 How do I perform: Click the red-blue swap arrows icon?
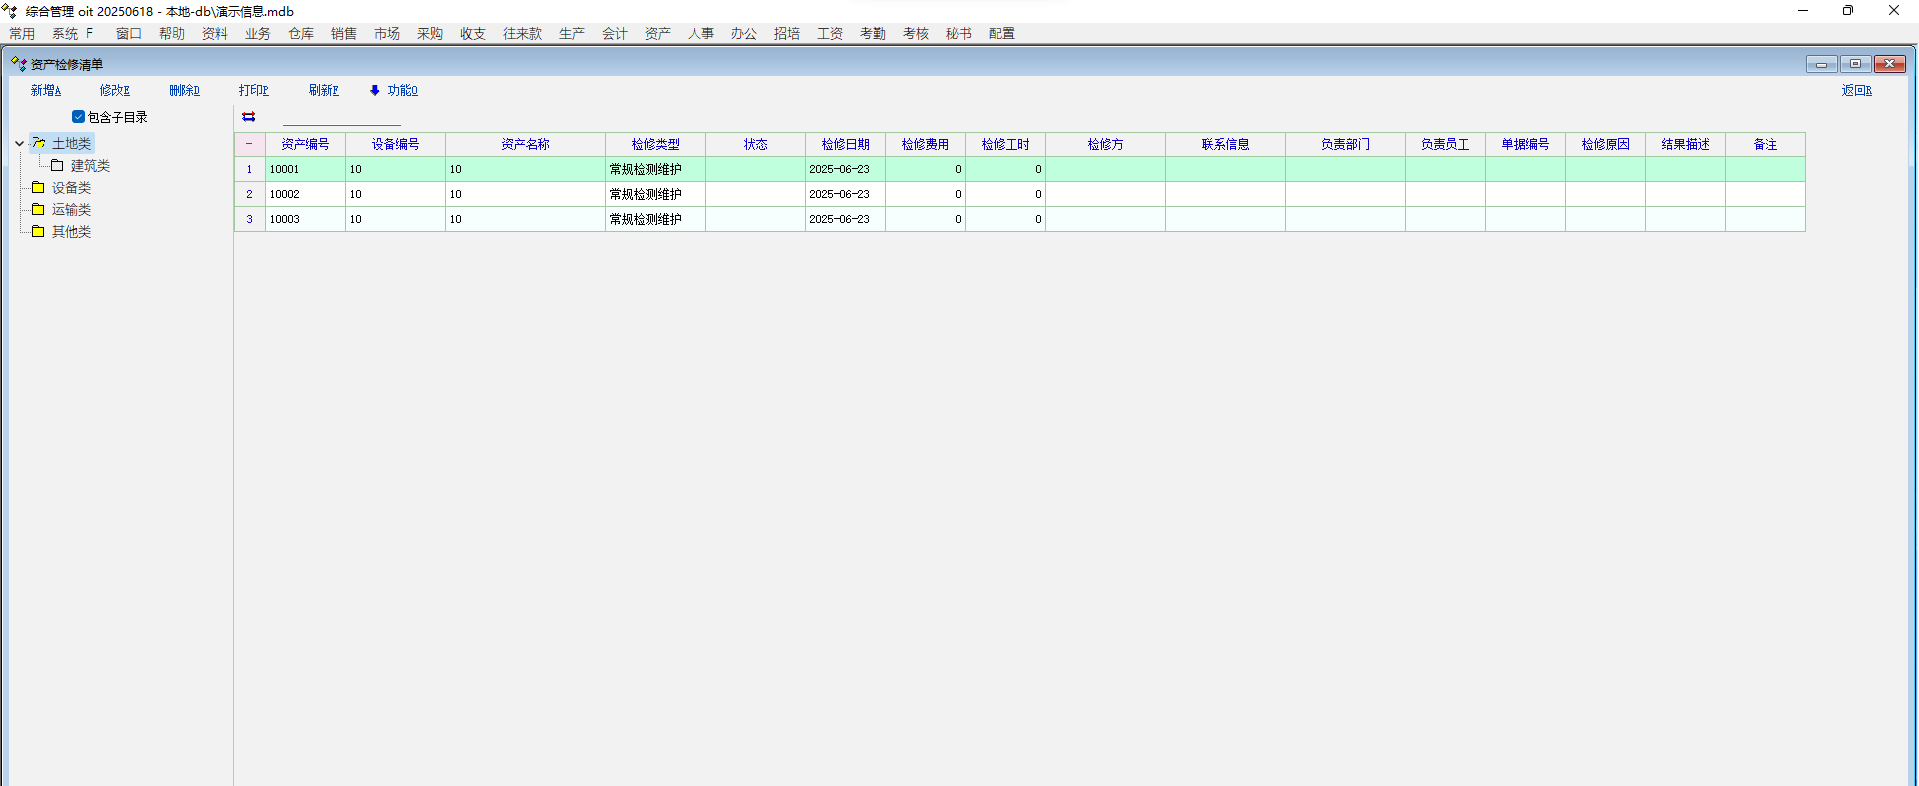tap(249, 117)
